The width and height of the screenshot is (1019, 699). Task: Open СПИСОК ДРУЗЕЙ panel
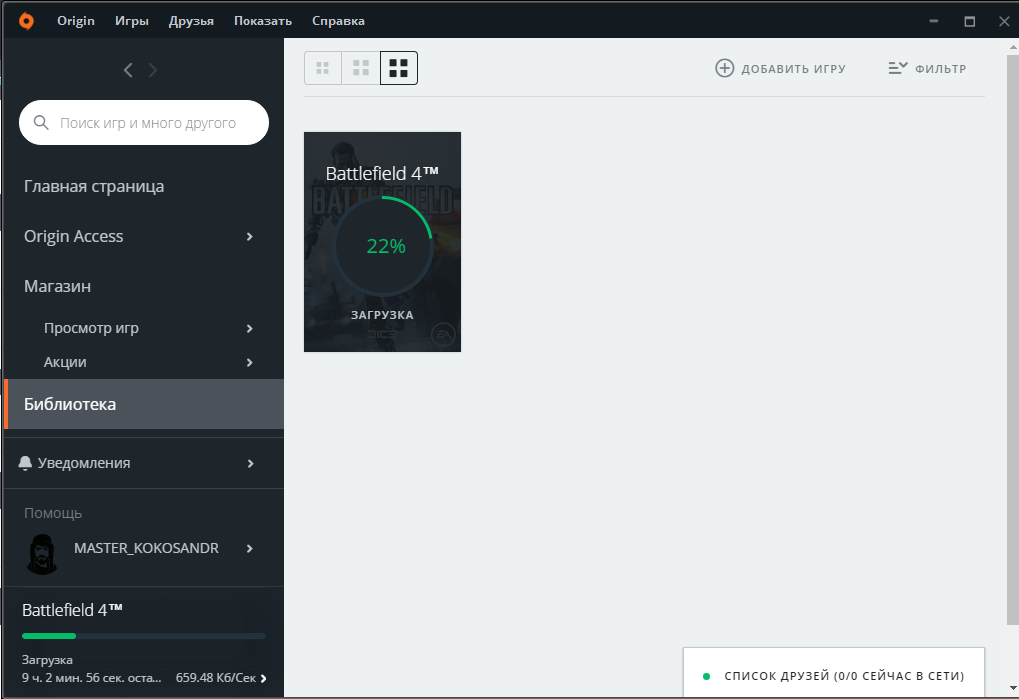[834, 673]
